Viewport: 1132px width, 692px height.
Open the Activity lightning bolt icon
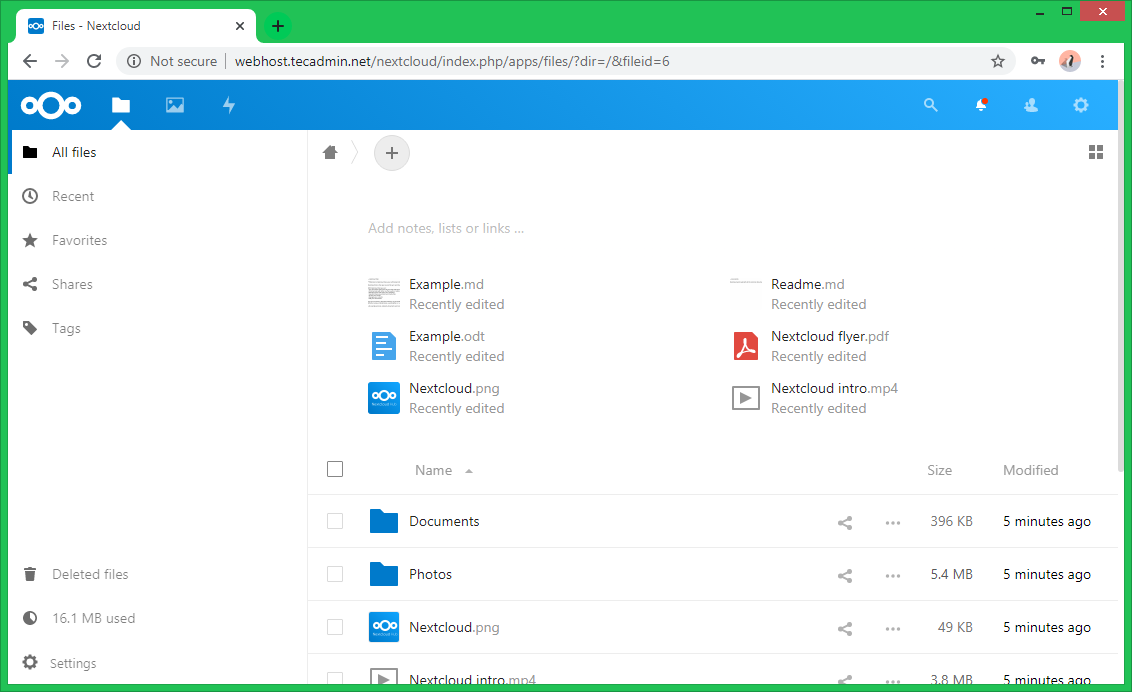(229, 105)
